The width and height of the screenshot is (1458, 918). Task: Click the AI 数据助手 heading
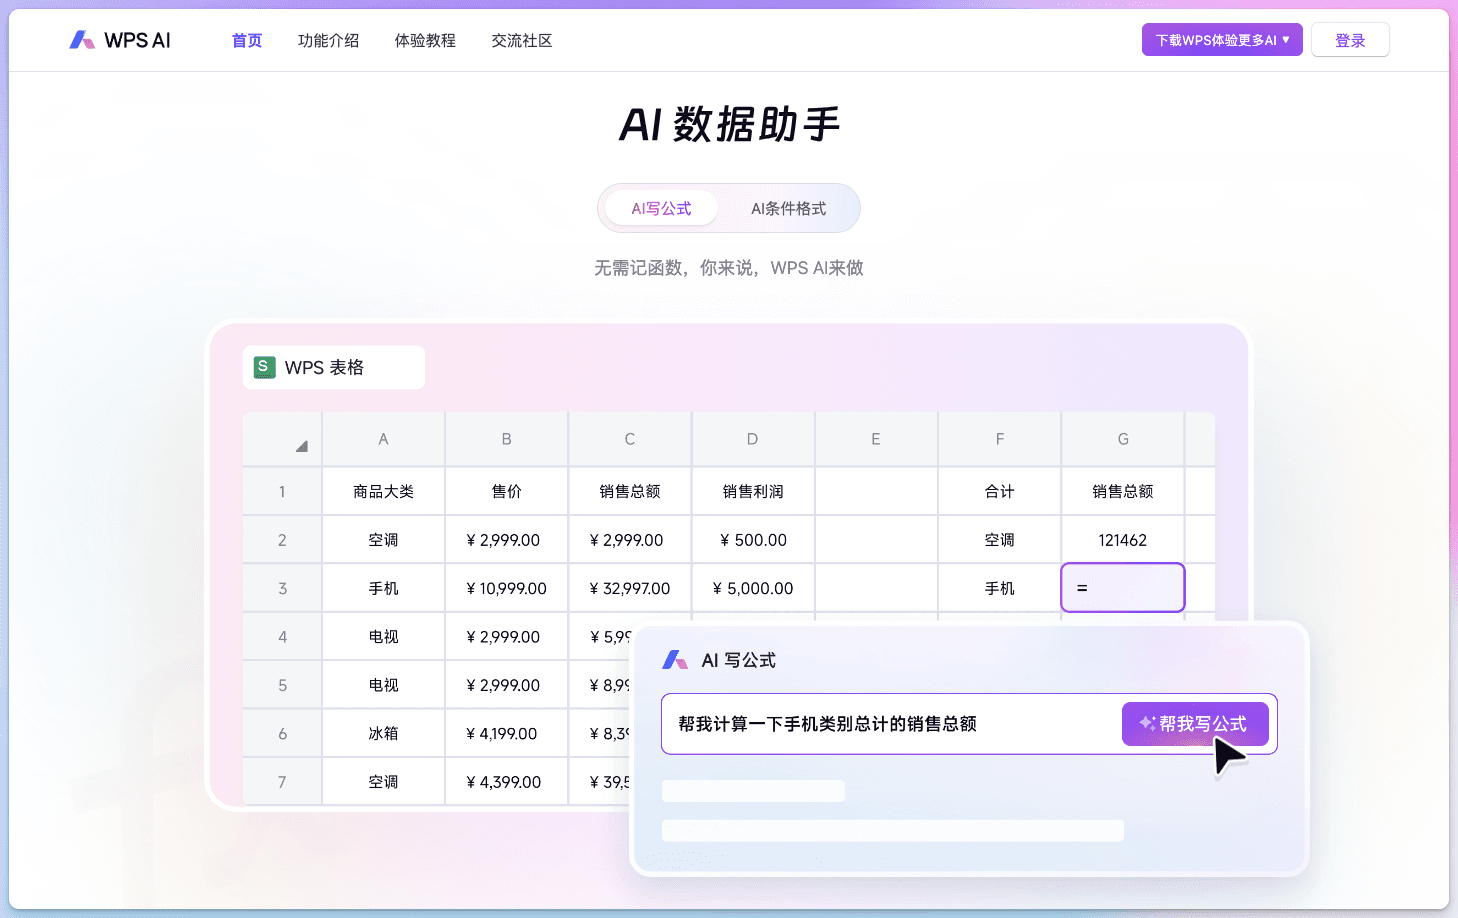[729, 125]
